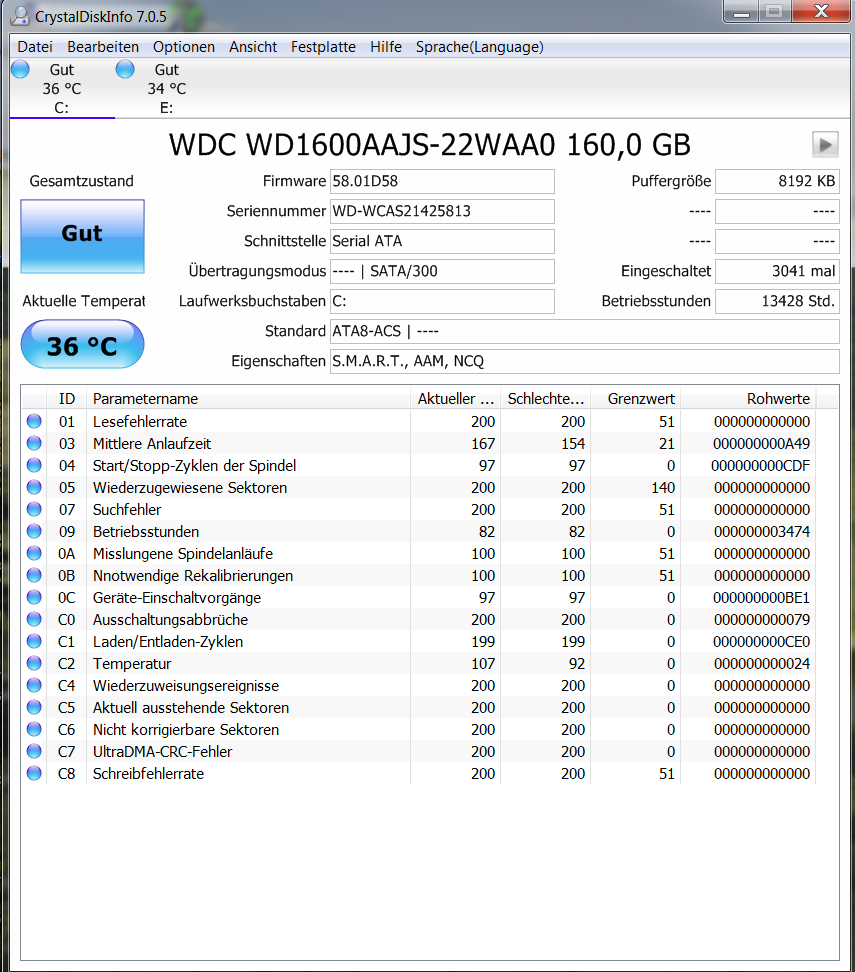
Task: Open the Optionen menu
Action: click(184, 47)
